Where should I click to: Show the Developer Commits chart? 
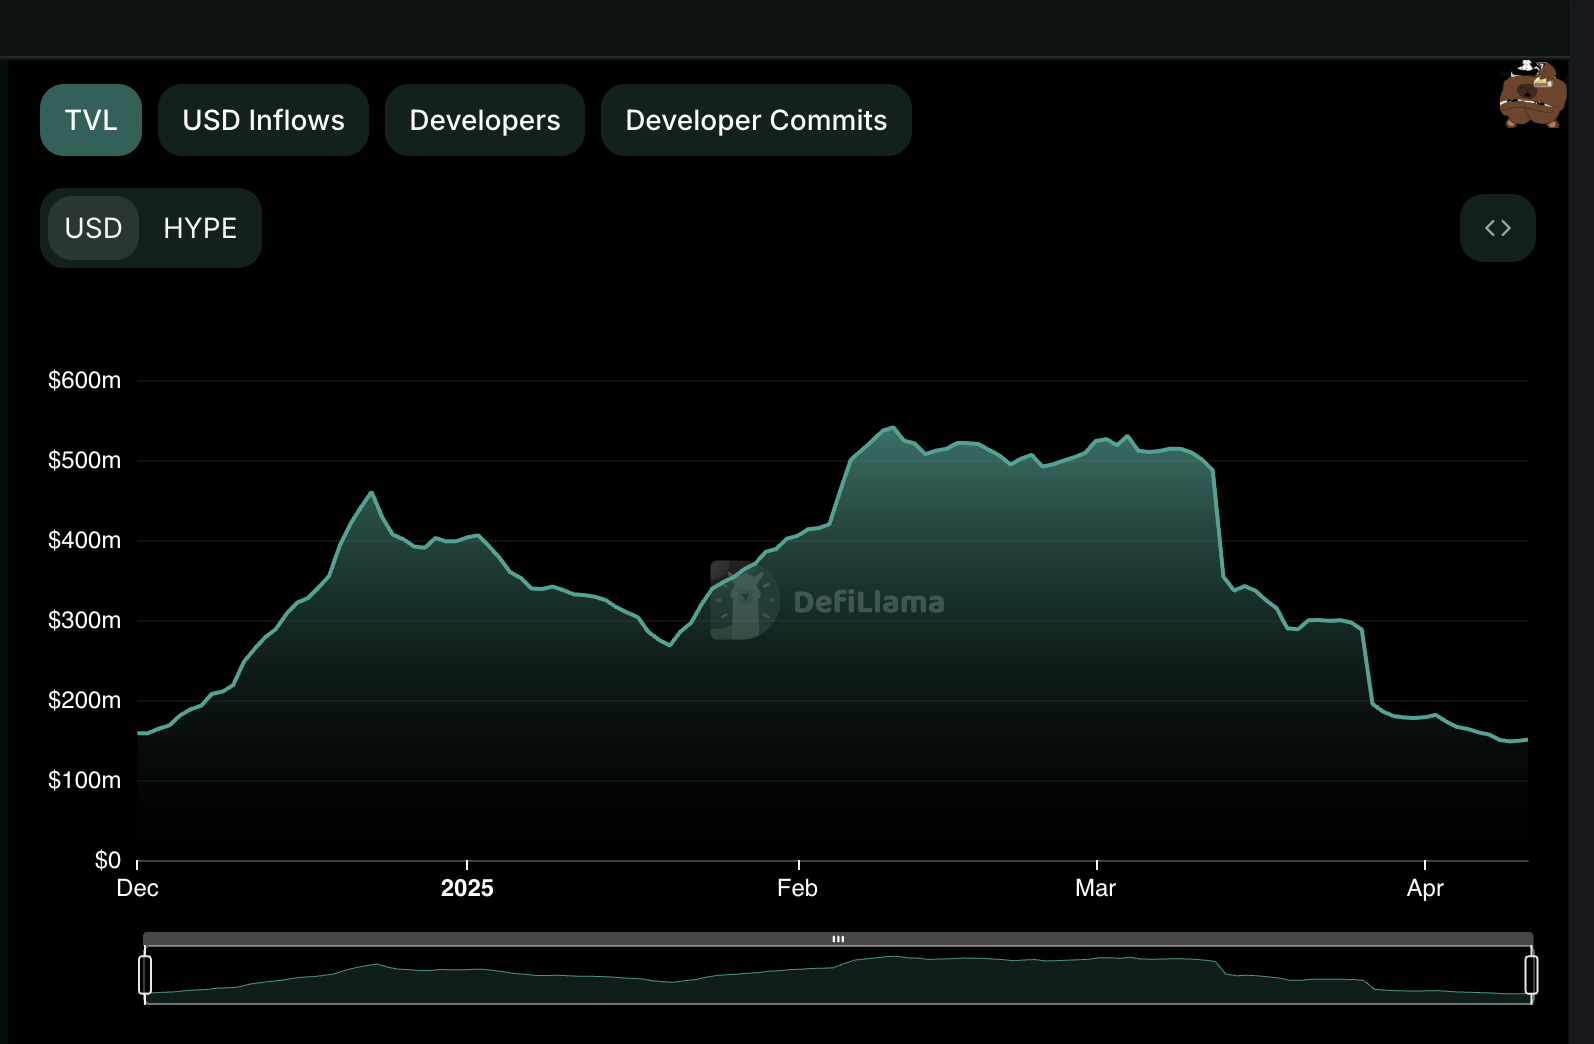pyautogui.click(x=756, y=120)
